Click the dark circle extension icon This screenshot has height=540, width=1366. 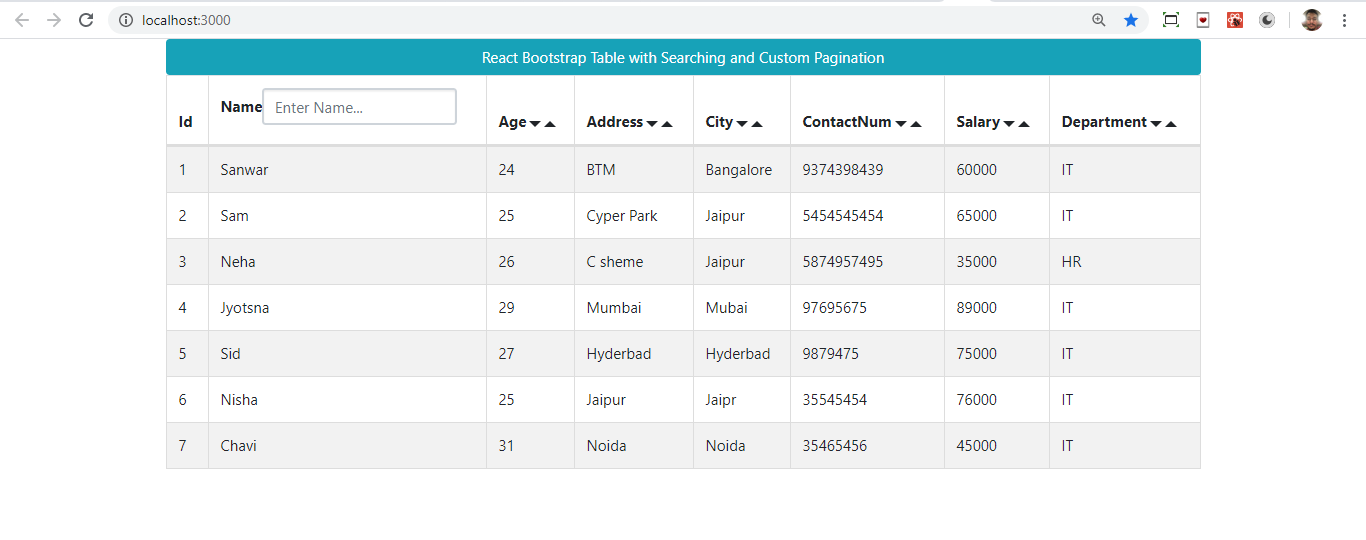click(x=1267, y=20)
